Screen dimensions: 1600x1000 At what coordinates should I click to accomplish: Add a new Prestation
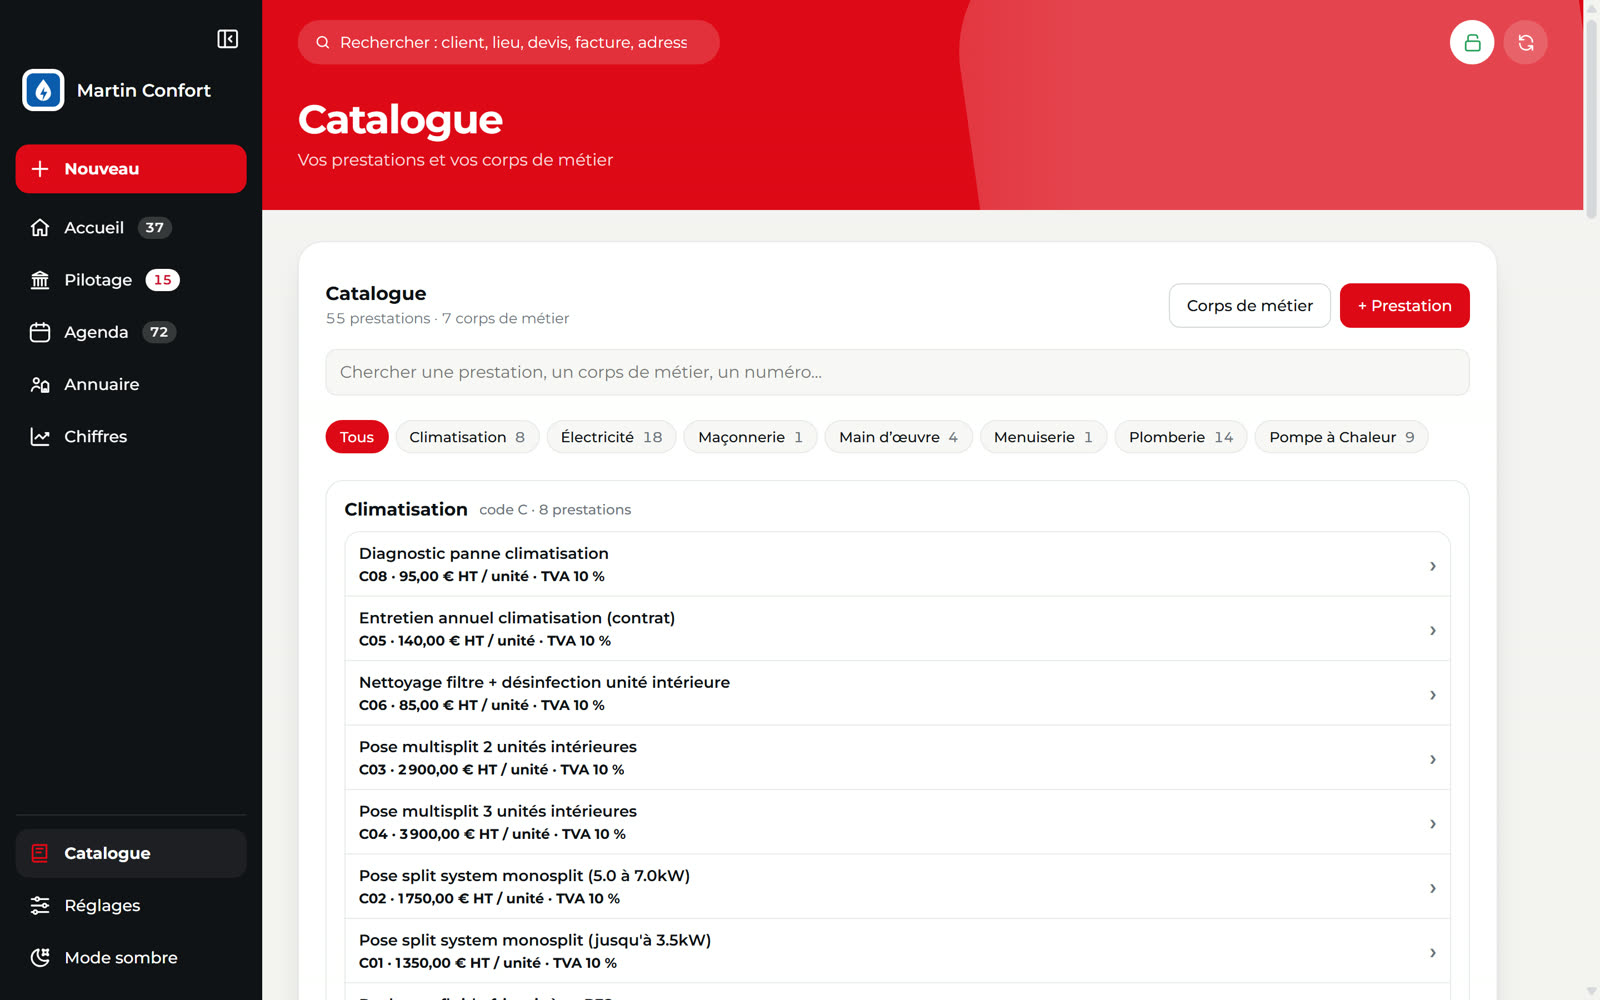pos(1405,305)
